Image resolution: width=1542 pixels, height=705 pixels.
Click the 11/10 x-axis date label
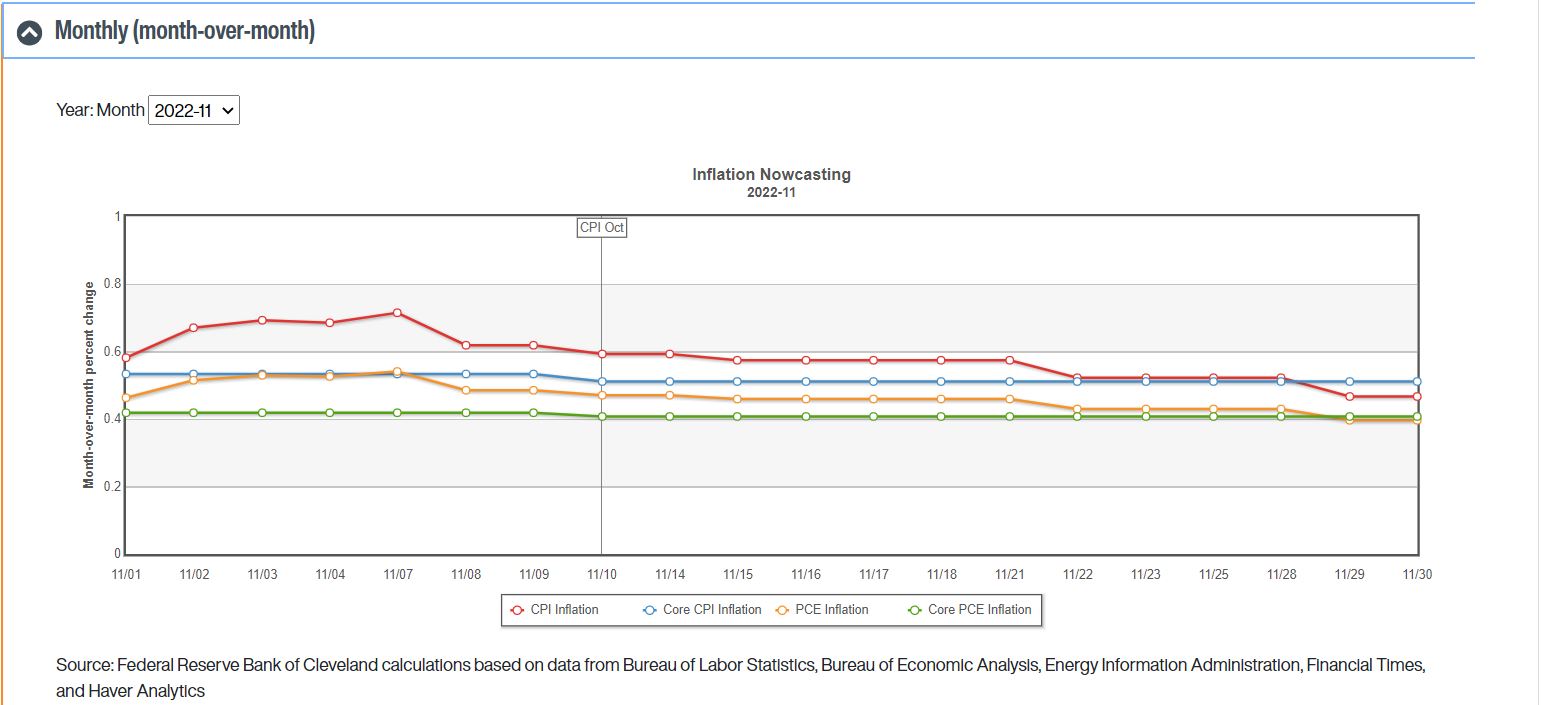[601, 575]
